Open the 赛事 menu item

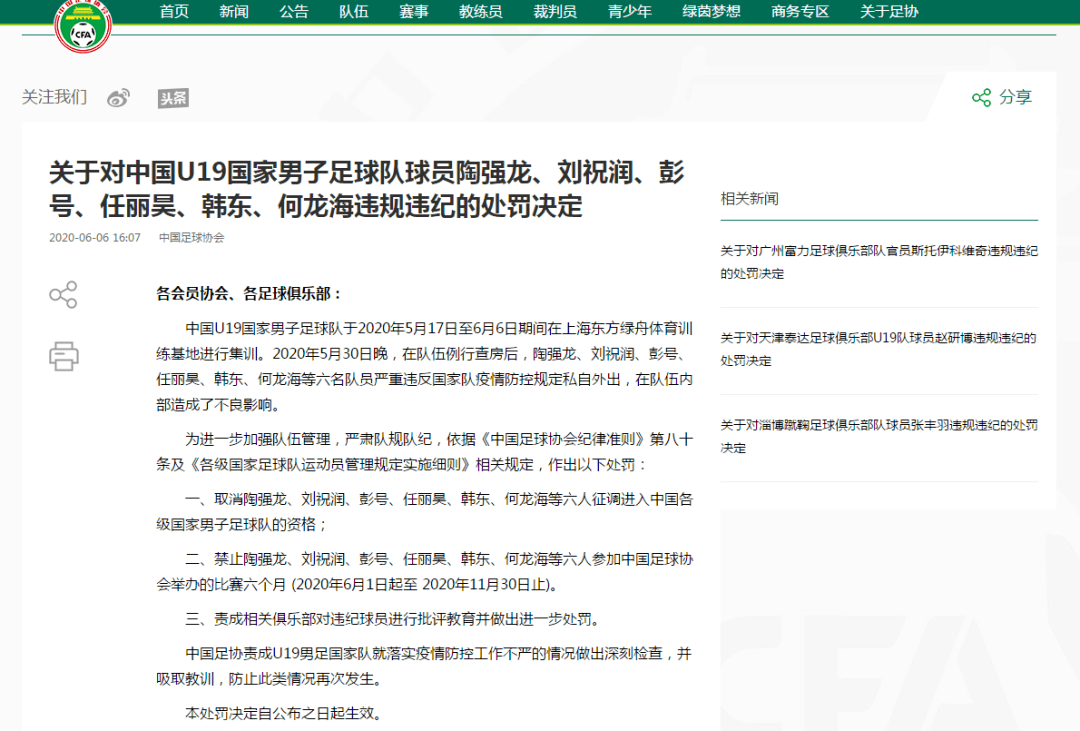(x=414, y=11)
